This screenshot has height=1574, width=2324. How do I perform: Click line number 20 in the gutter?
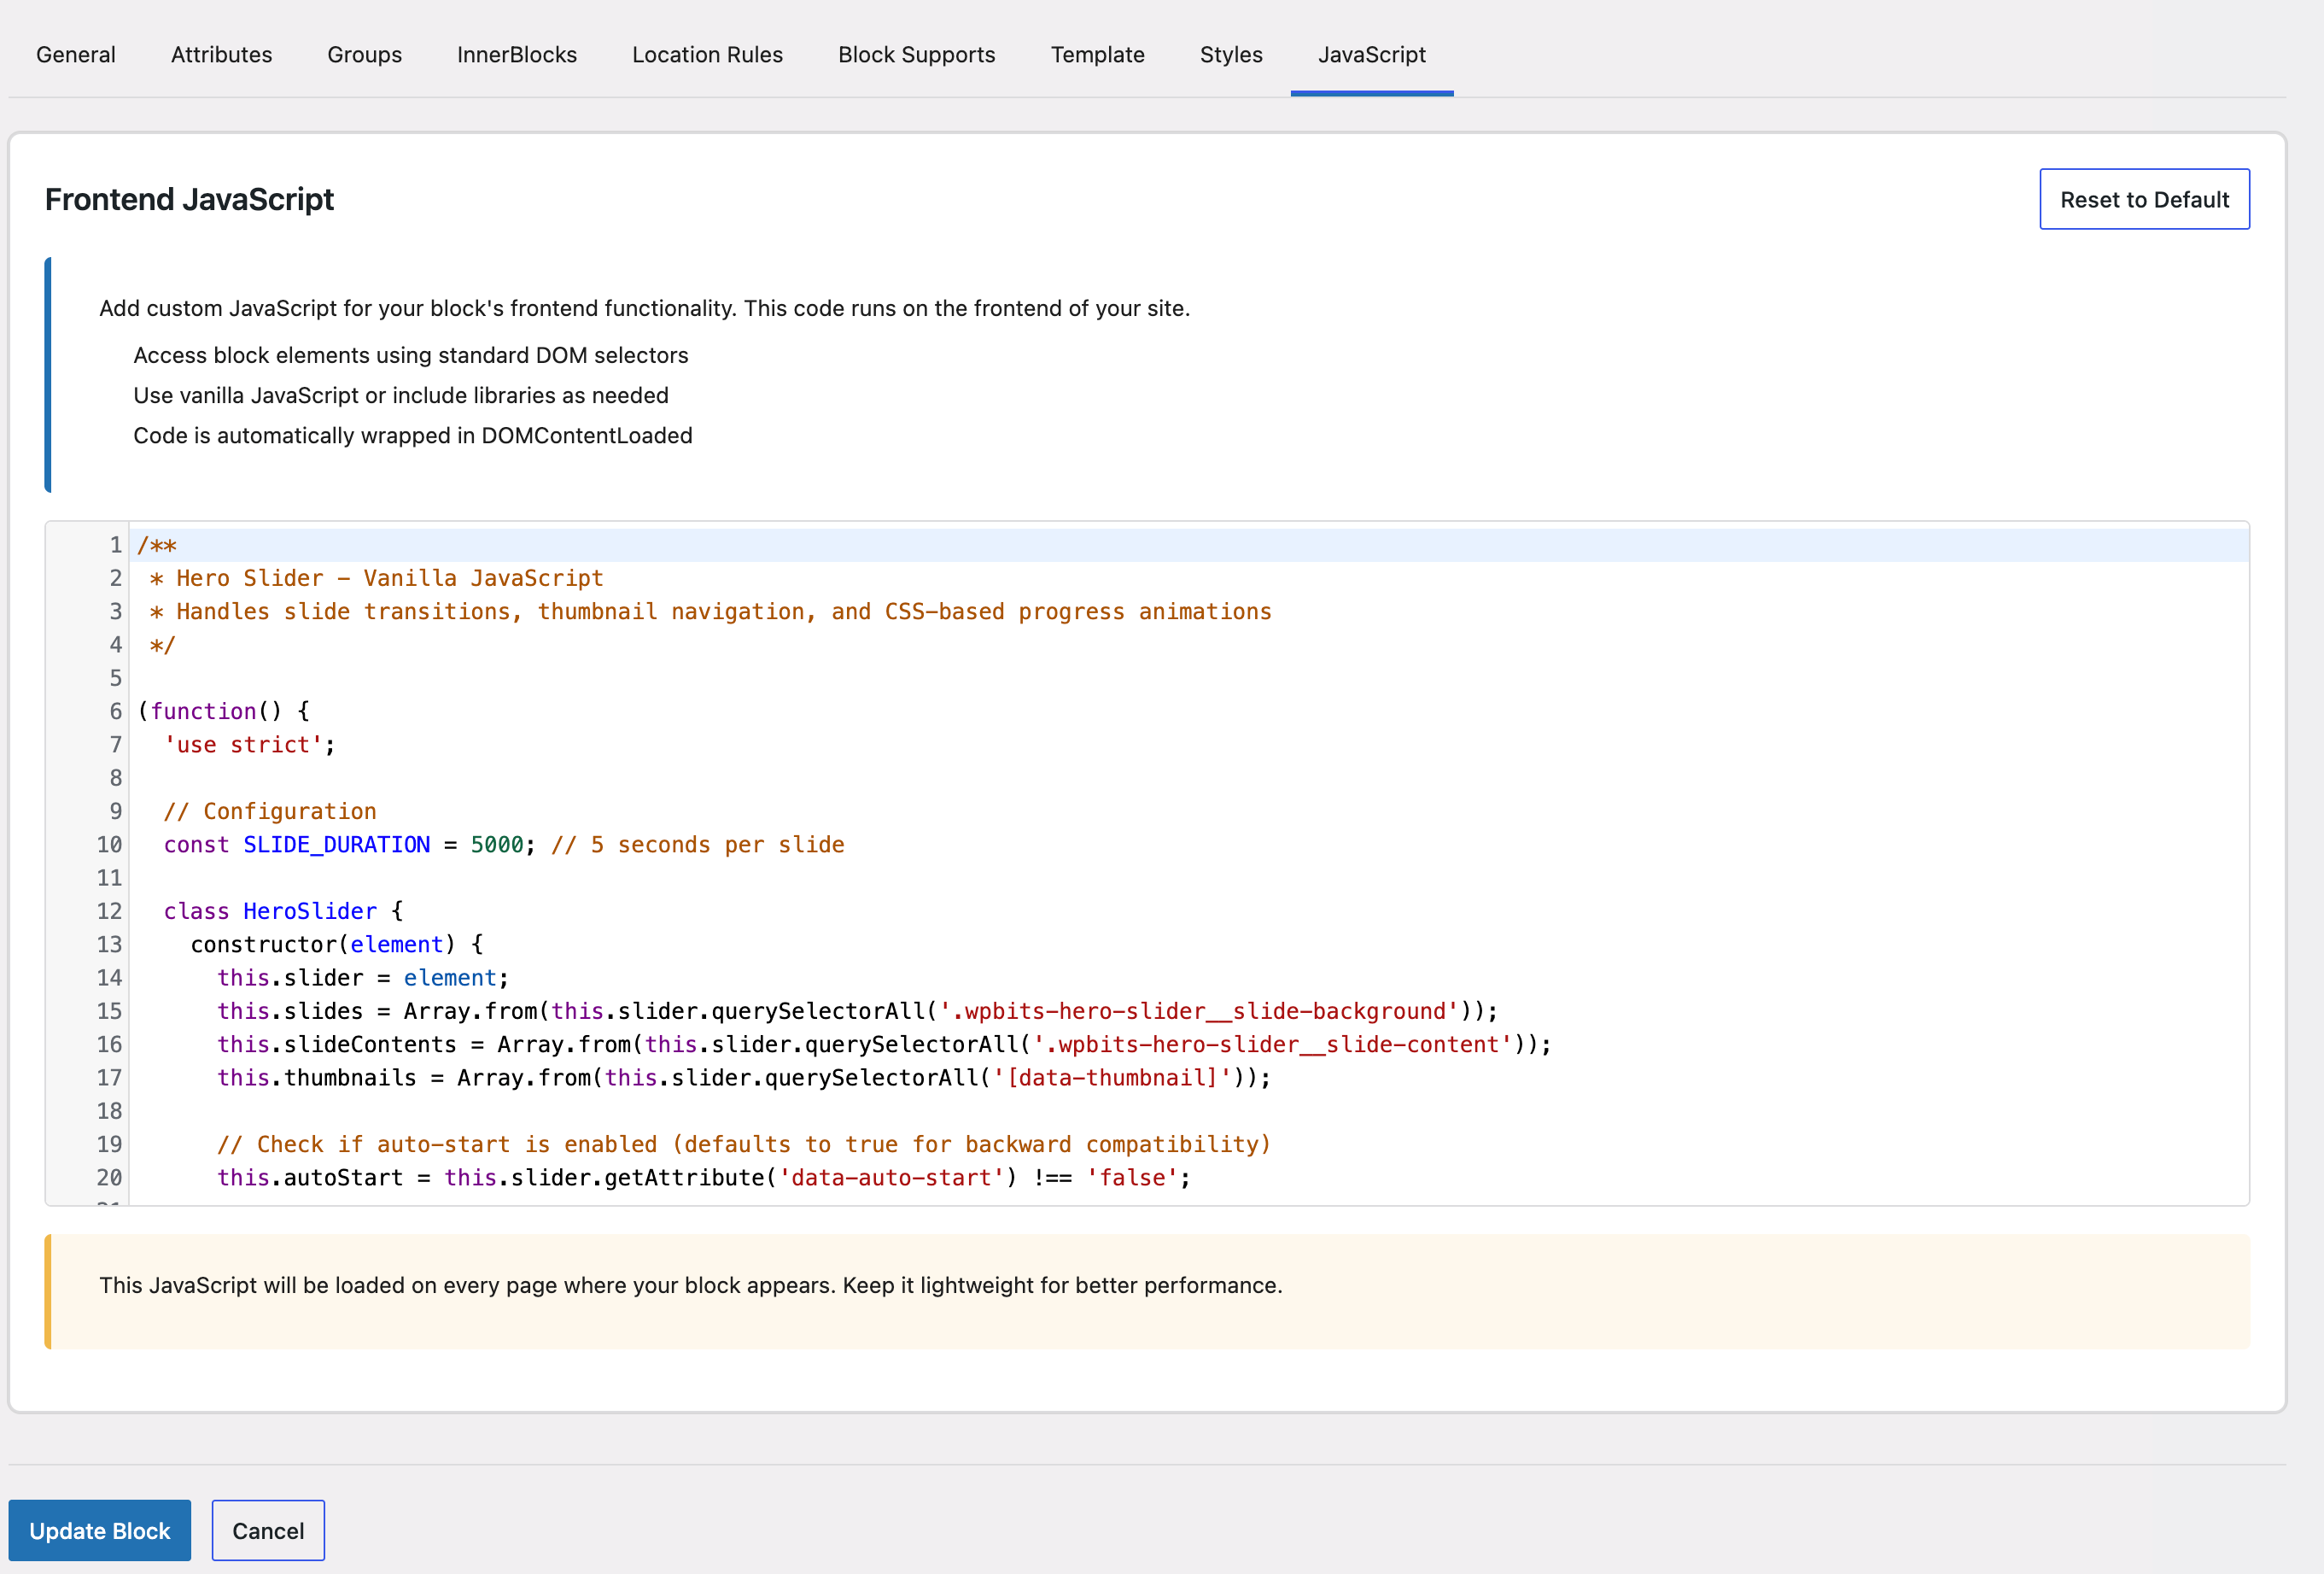109,1177
